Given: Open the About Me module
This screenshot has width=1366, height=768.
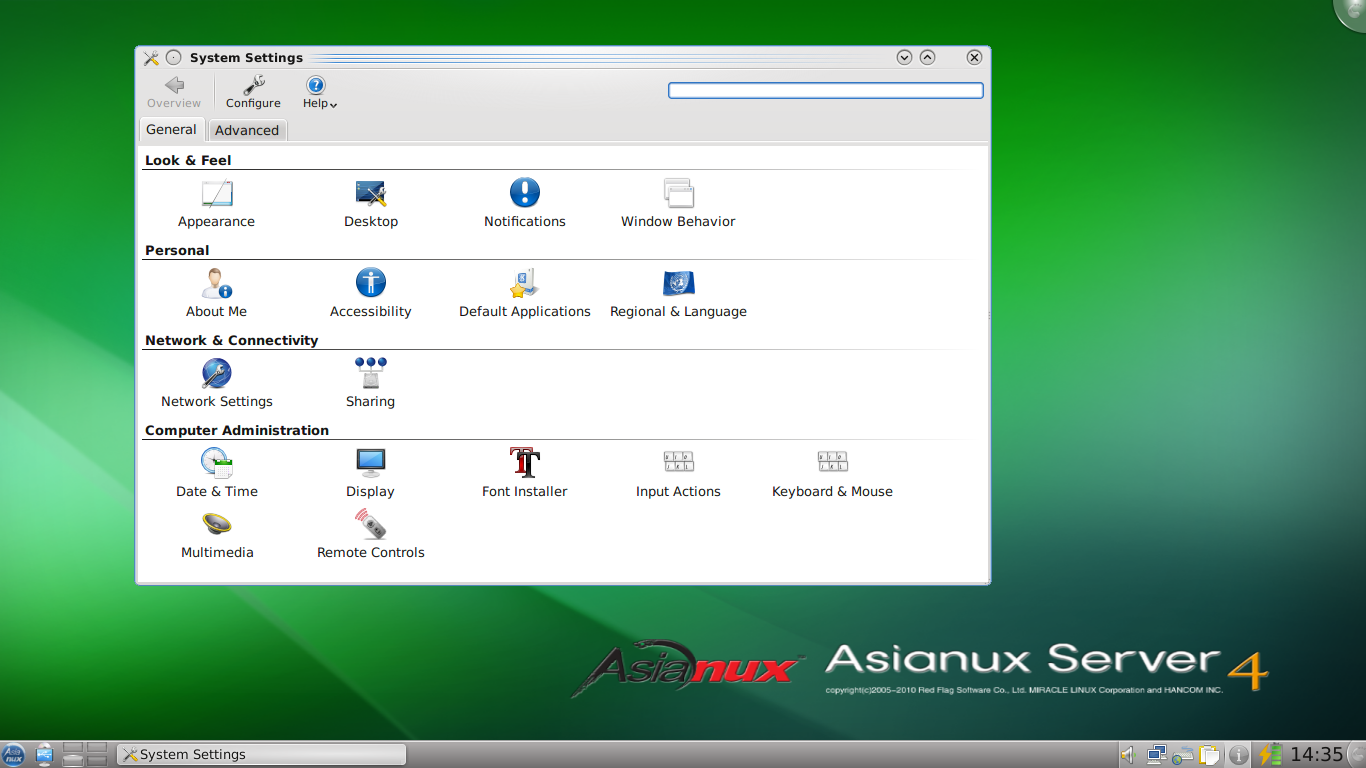Looking at the screenshot, I should pyautogui.click(x=216, y=294).
